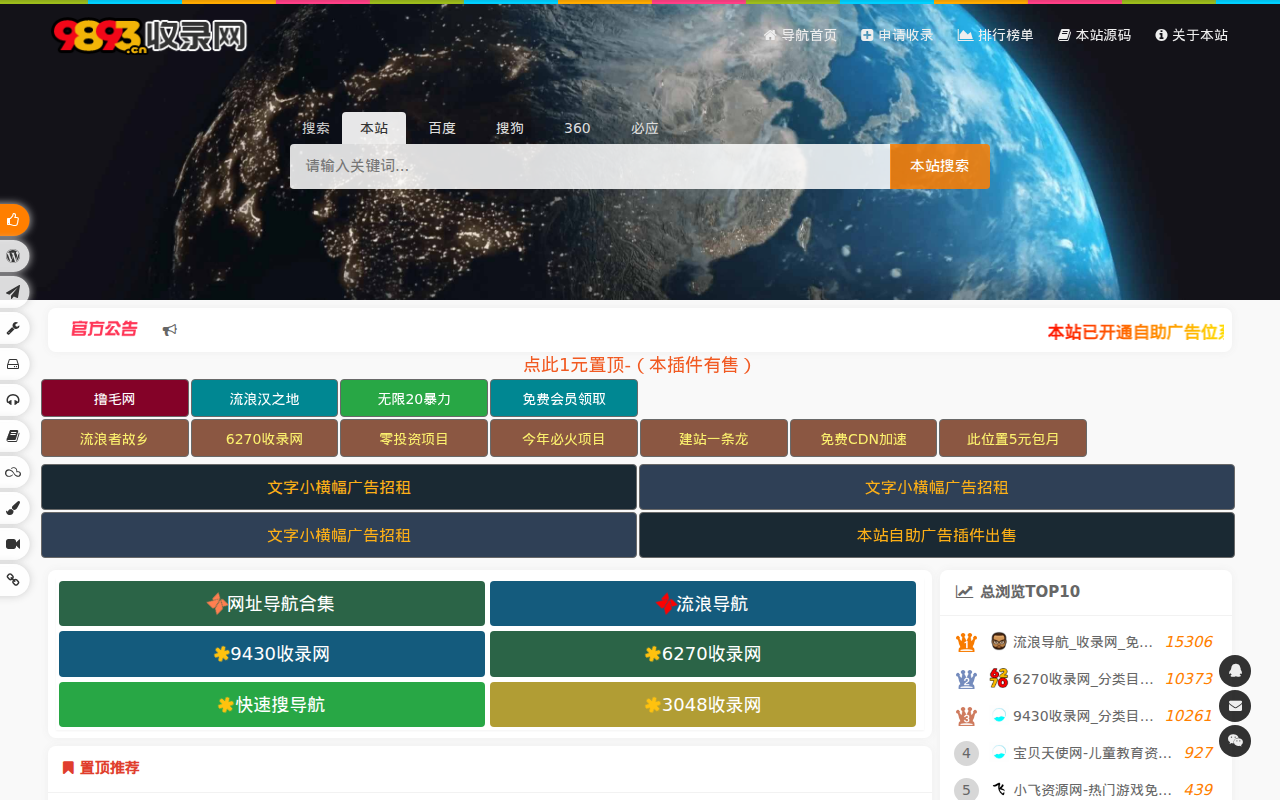Open 9430收录网_分类目 entry in TOP10
This screenshot has width=1280, height=800.
1083,716
